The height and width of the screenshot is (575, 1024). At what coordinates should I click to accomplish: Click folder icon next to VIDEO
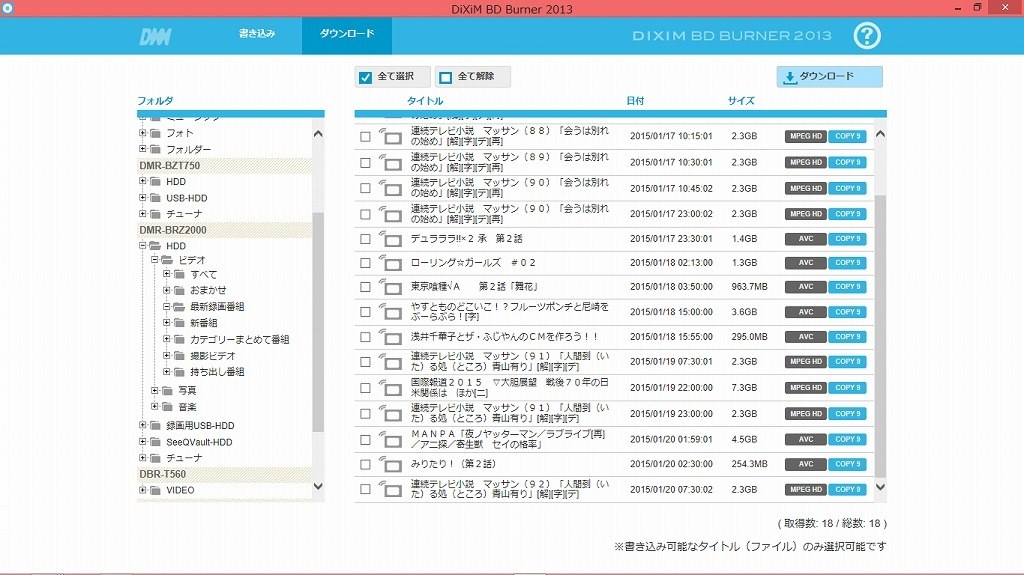pos(155,491)
